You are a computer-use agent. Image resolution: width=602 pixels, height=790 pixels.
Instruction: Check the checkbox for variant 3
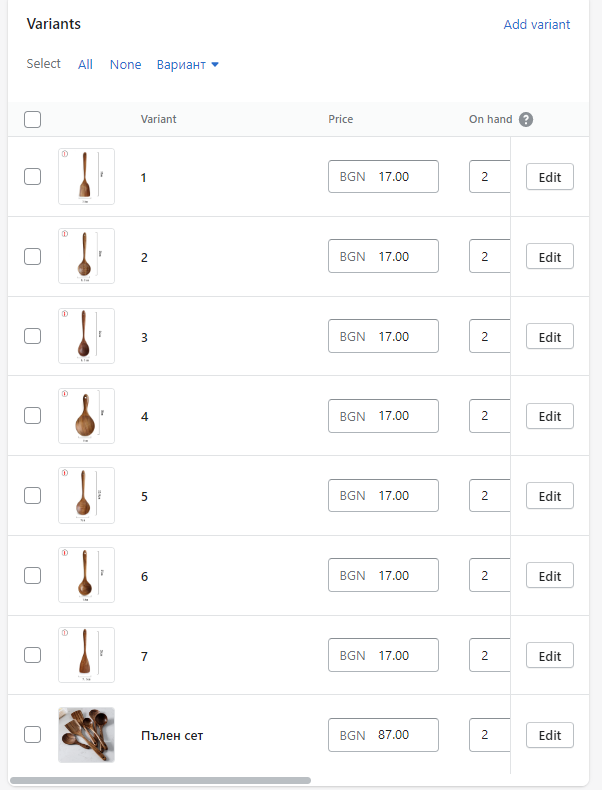point(33,336)
